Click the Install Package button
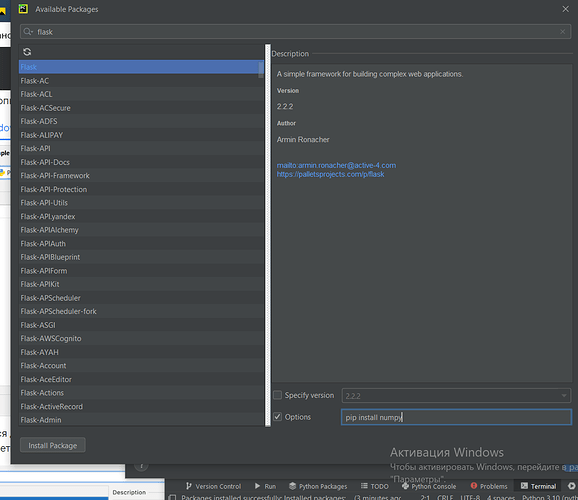578x500 pixels. coord(53,445)
